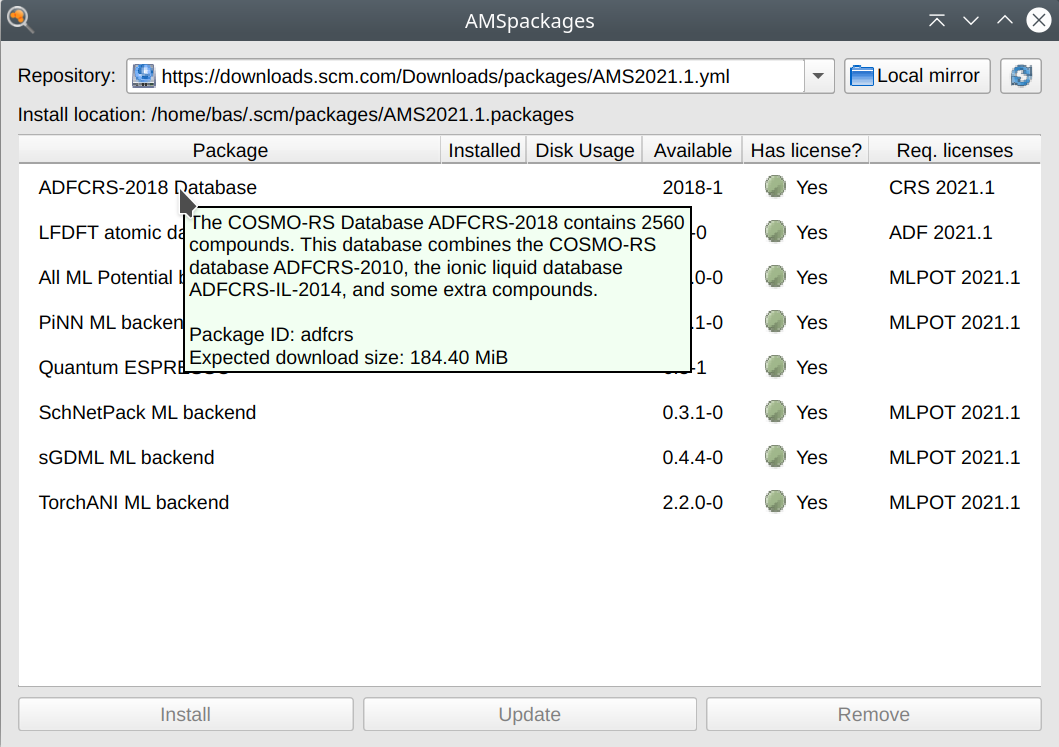1059x747 pixels.
Task: Select the All ML Potential package row
Action: click(x=530, y=278)
